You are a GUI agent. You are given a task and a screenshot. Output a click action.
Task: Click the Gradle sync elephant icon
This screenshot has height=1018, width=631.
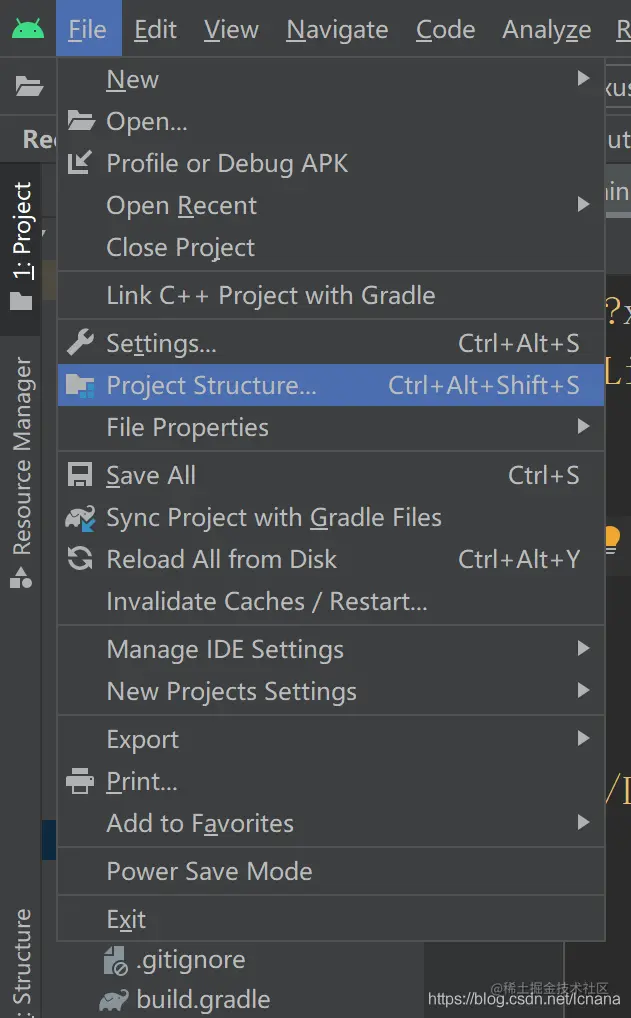(80, 518)
